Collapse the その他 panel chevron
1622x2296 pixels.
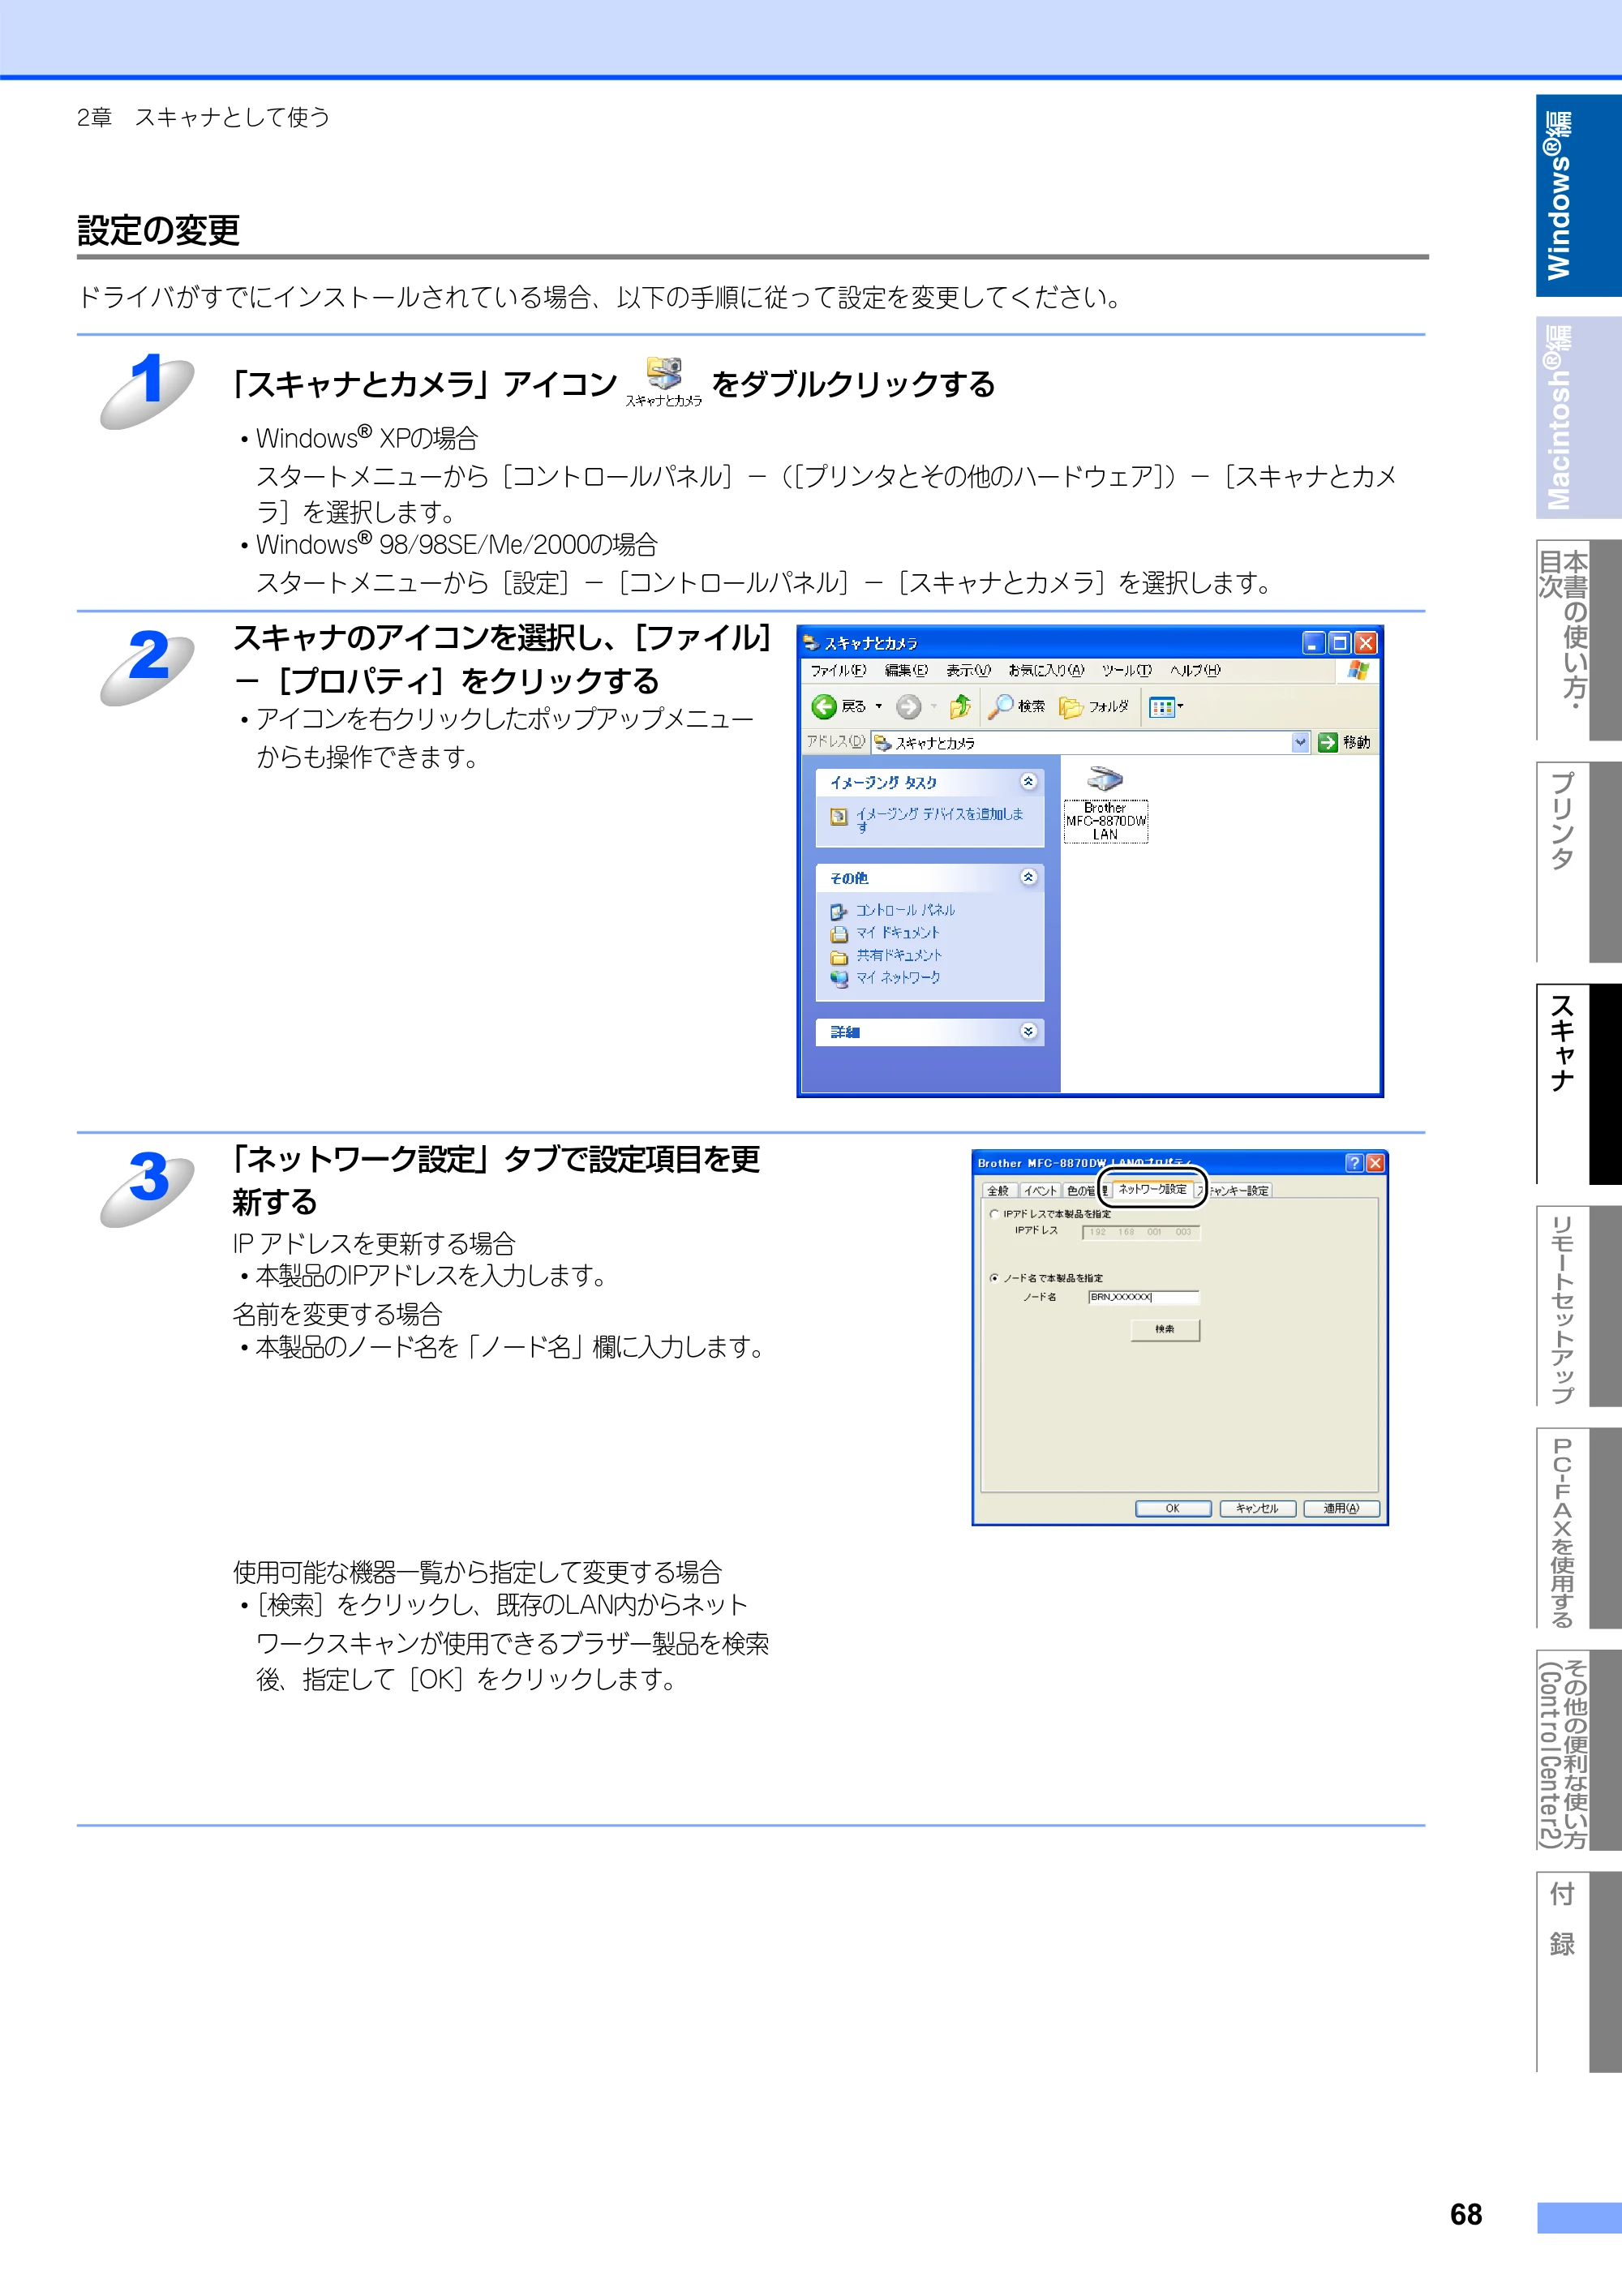(1028, 877)
